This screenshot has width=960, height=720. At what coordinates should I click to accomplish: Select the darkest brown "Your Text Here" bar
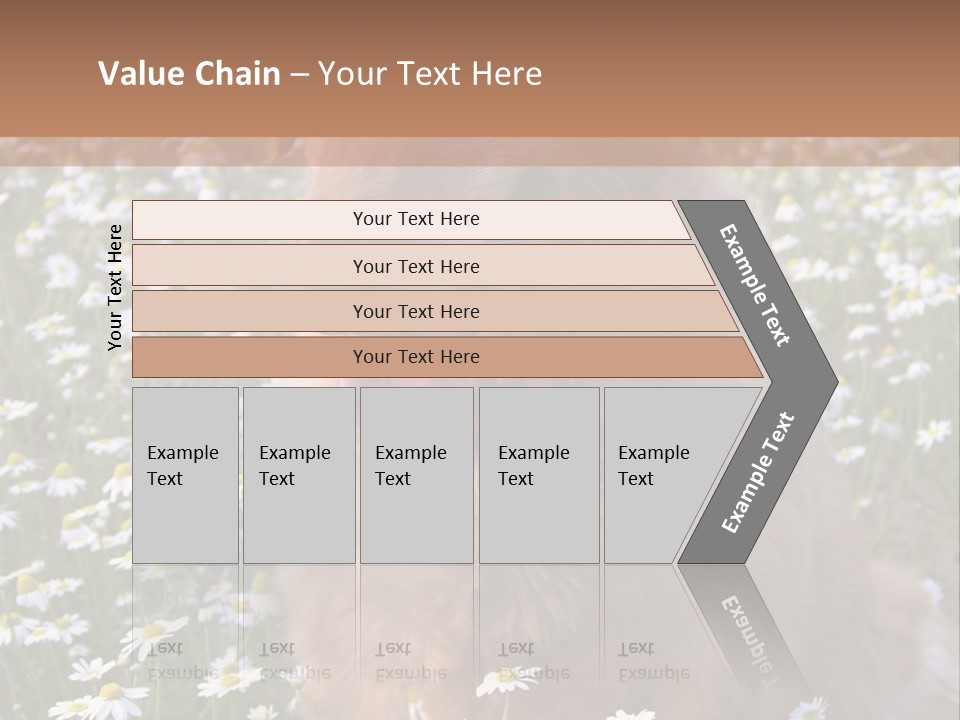click(x=415, y=357)
